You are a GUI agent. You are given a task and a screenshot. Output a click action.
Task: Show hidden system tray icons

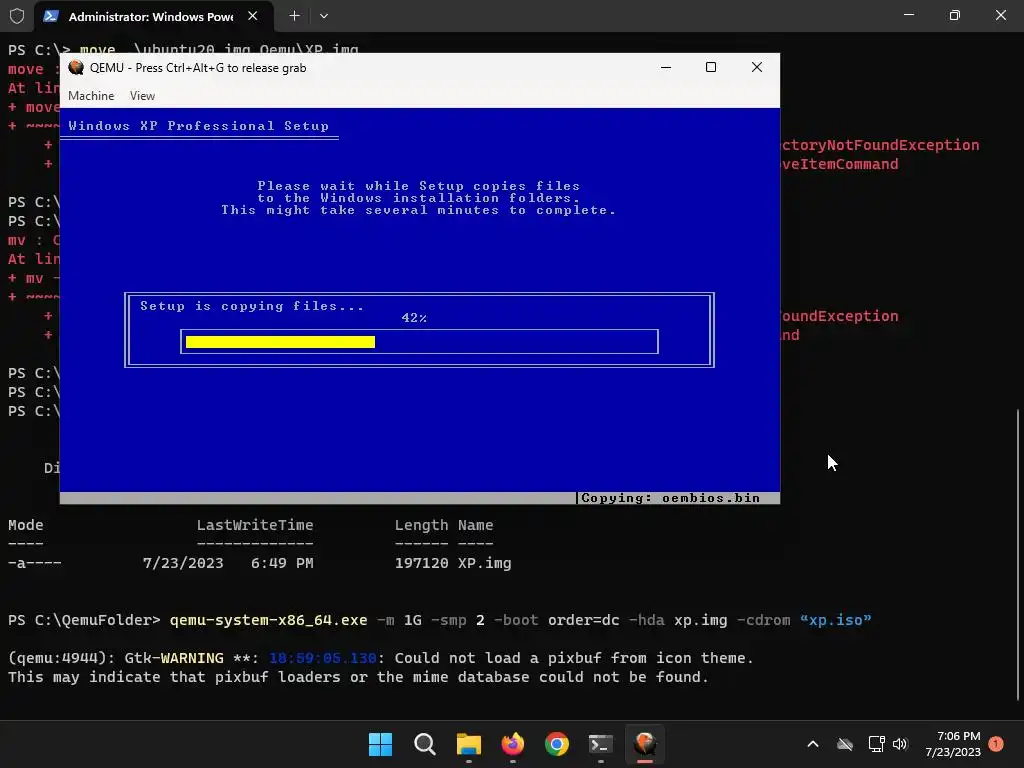pyautogui.click(x=813, y=744)
